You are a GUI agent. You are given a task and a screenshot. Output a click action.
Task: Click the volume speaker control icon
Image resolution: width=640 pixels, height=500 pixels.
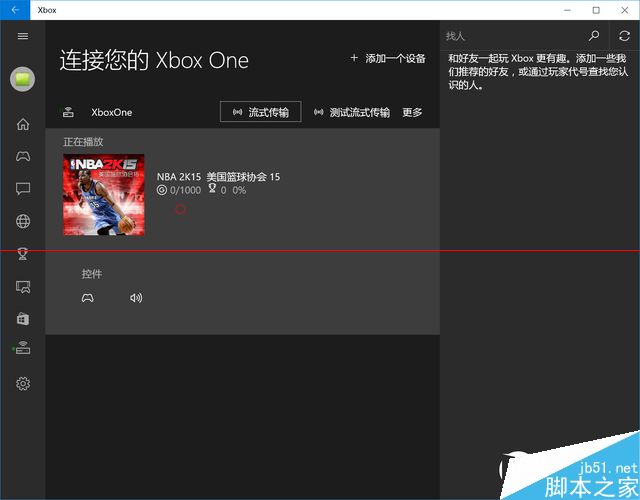[x=136, y=298]
